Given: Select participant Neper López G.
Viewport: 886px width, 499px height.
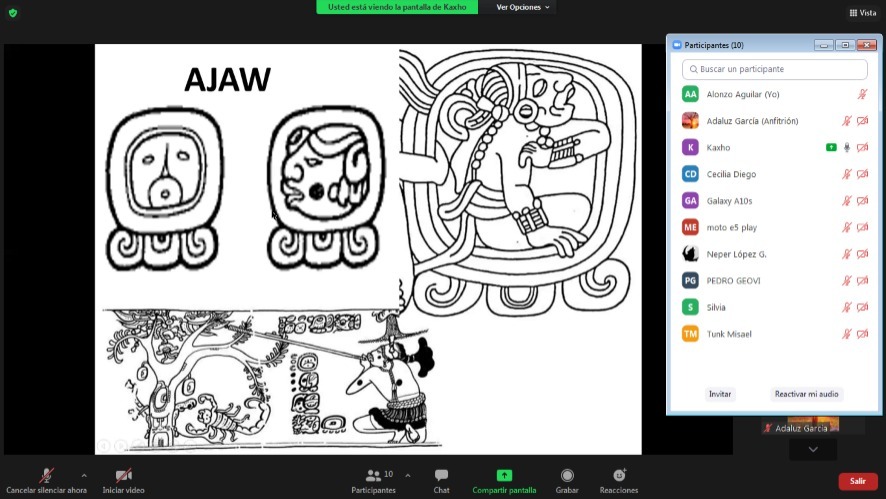Looking at the screenshot, I should coord(774,254).
